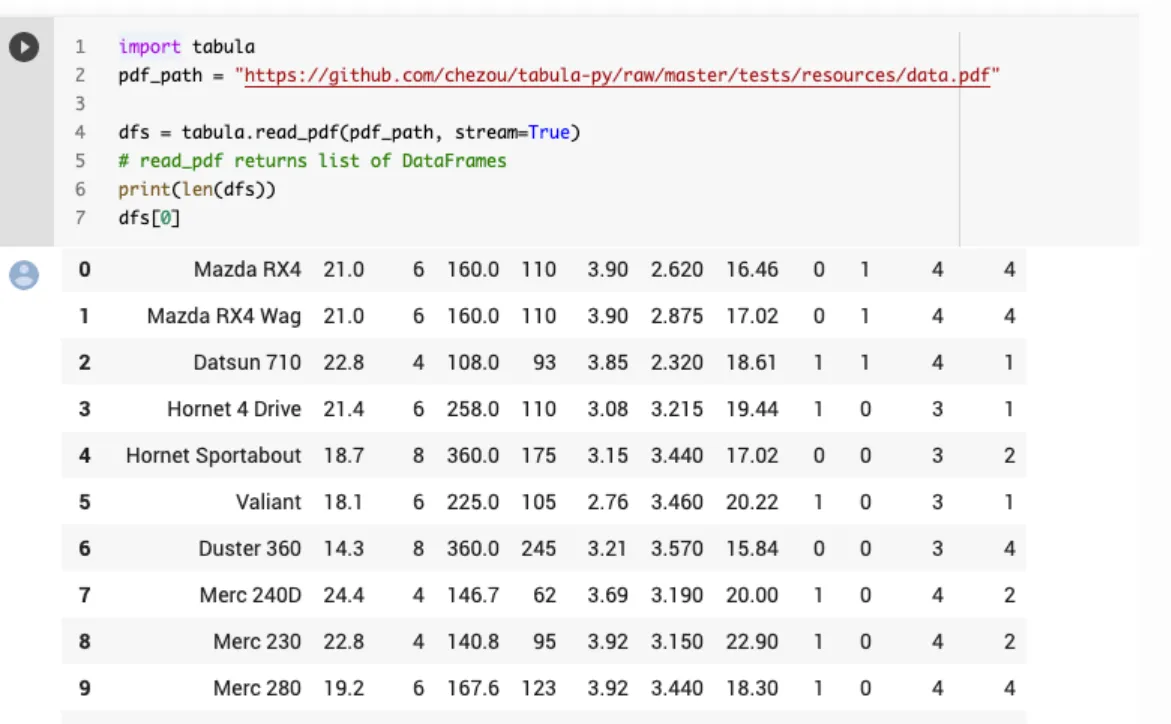Image resolution: width=1171 pixels, height=724 pixels.
Task: Click value 2.620 in Mazda RX4 row
Action: 677,269
